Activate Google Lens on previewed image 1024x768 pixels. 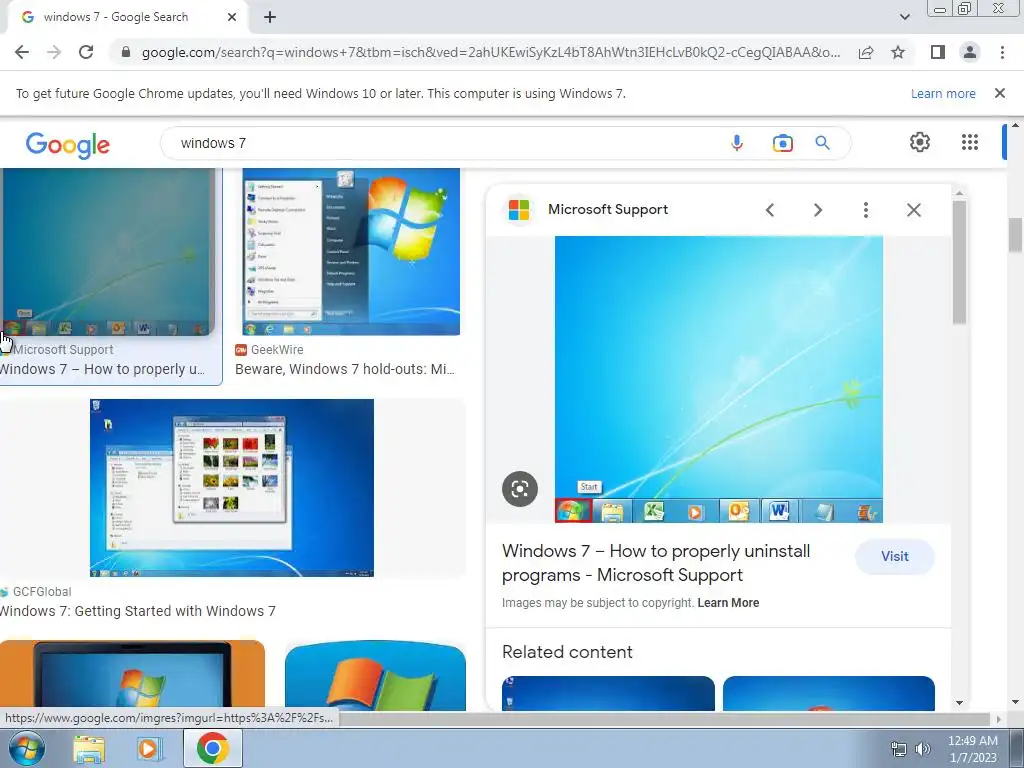click(x=520, y=488)
